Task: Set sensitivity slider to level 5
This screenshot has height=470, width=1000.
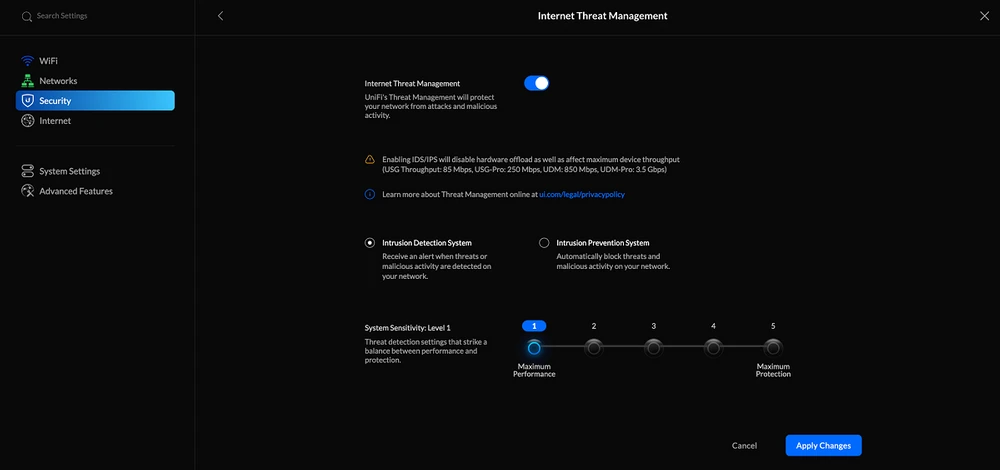Action: pos(773,347)
